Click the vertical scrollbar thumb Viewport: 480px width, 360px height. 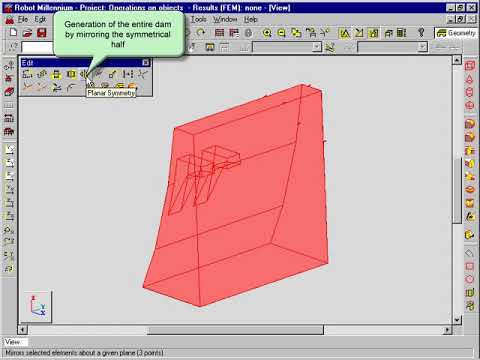coord(457,190)
